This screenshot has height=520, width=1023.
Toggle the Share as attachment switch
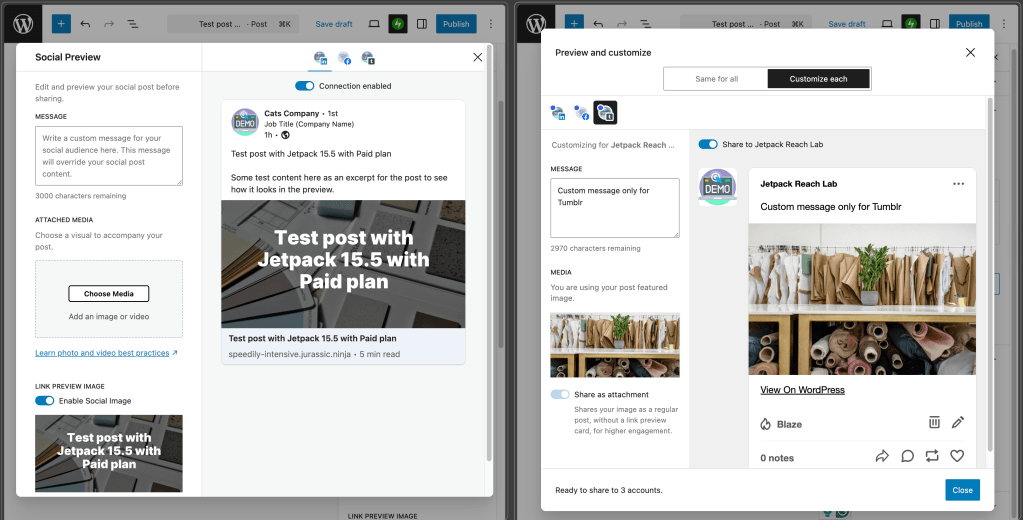560,395
